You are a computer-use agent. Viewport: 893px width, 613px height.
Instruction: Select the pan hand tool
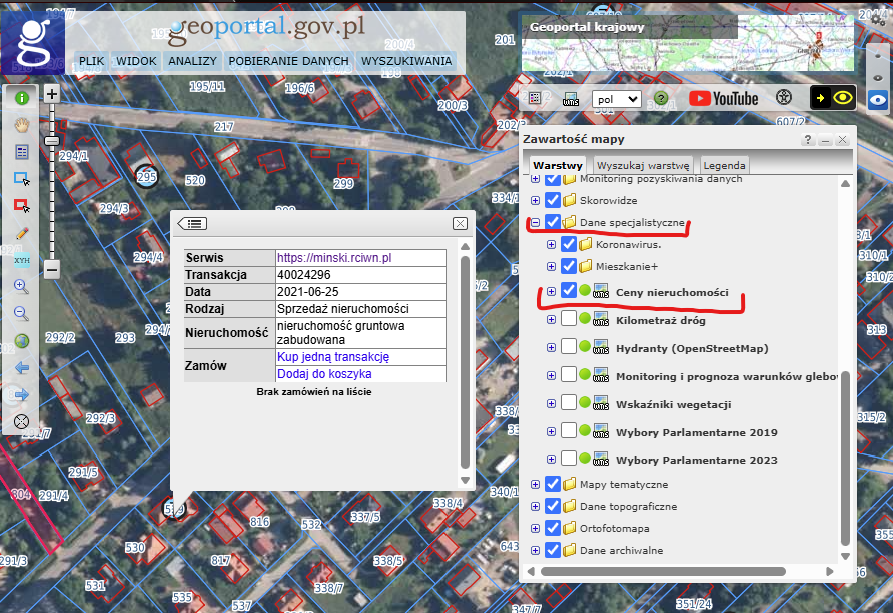tap(21, 125)
